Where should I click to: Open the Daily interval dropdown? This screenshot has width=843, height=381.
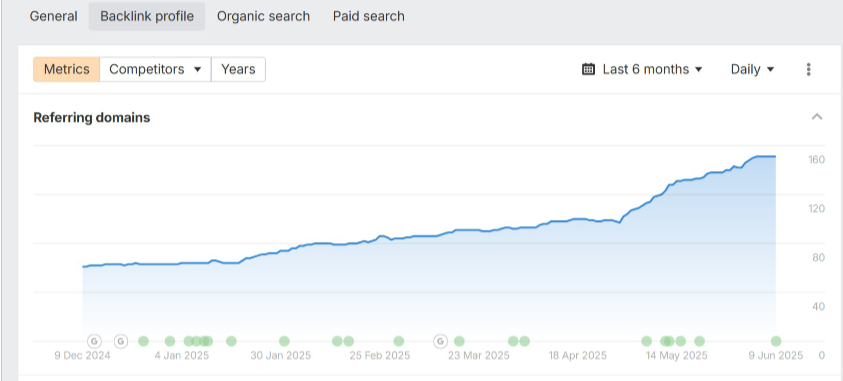tap(752, 69)
